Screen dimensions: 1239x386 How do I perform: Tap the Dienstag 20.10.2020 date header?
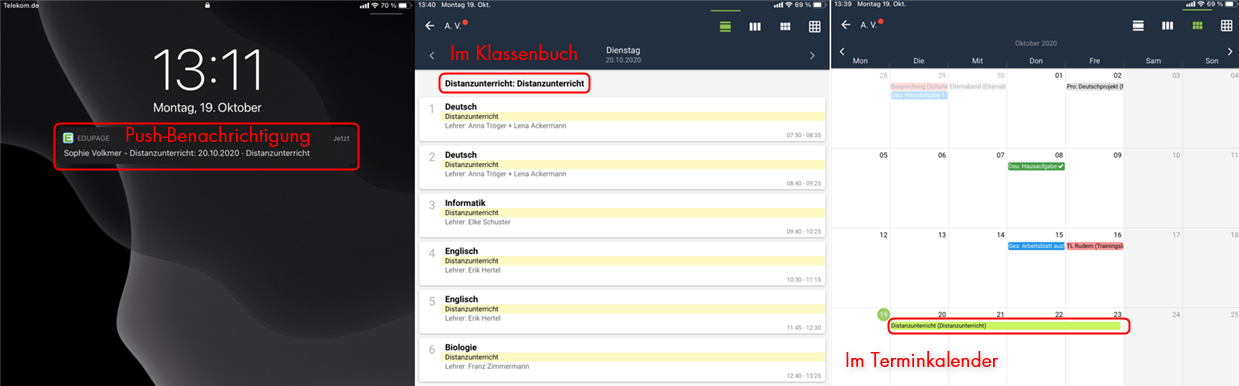622,54
